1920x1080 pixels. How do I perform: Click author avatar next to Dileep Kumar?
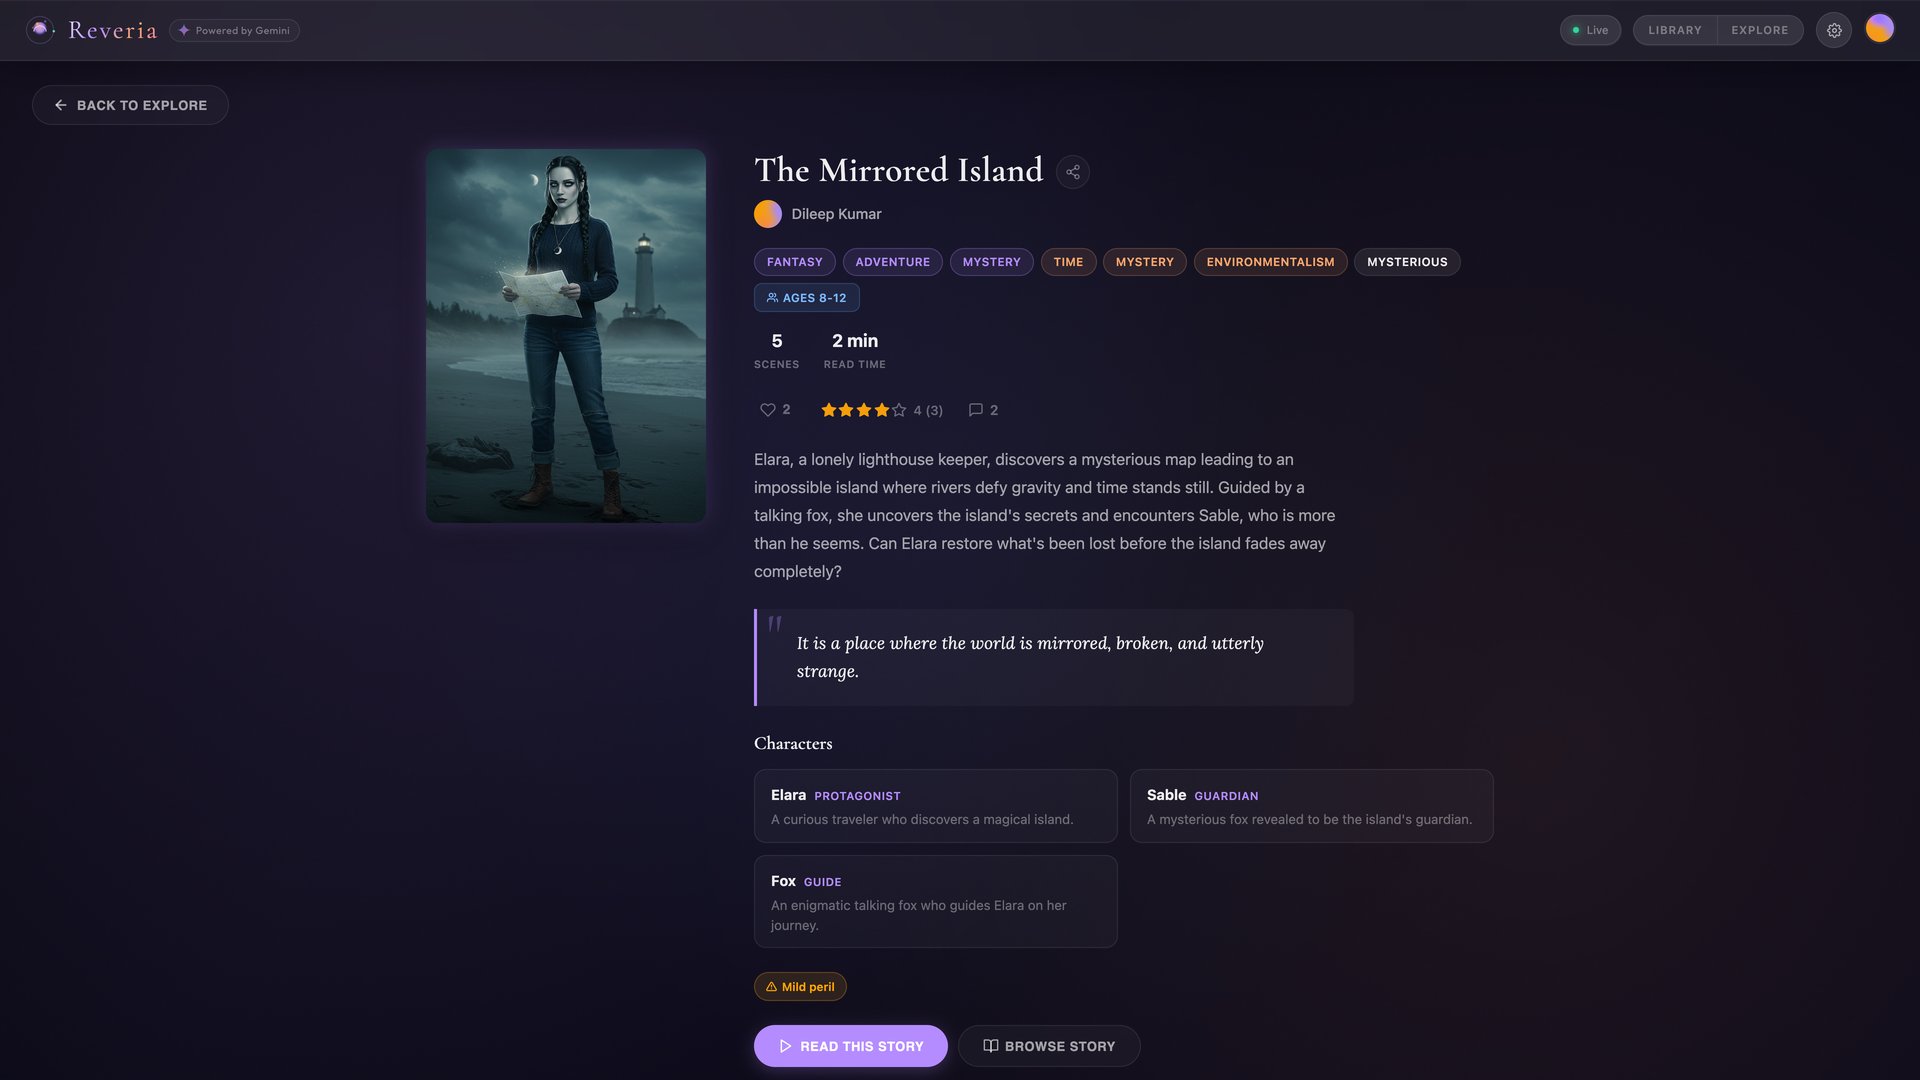point(768,214)
